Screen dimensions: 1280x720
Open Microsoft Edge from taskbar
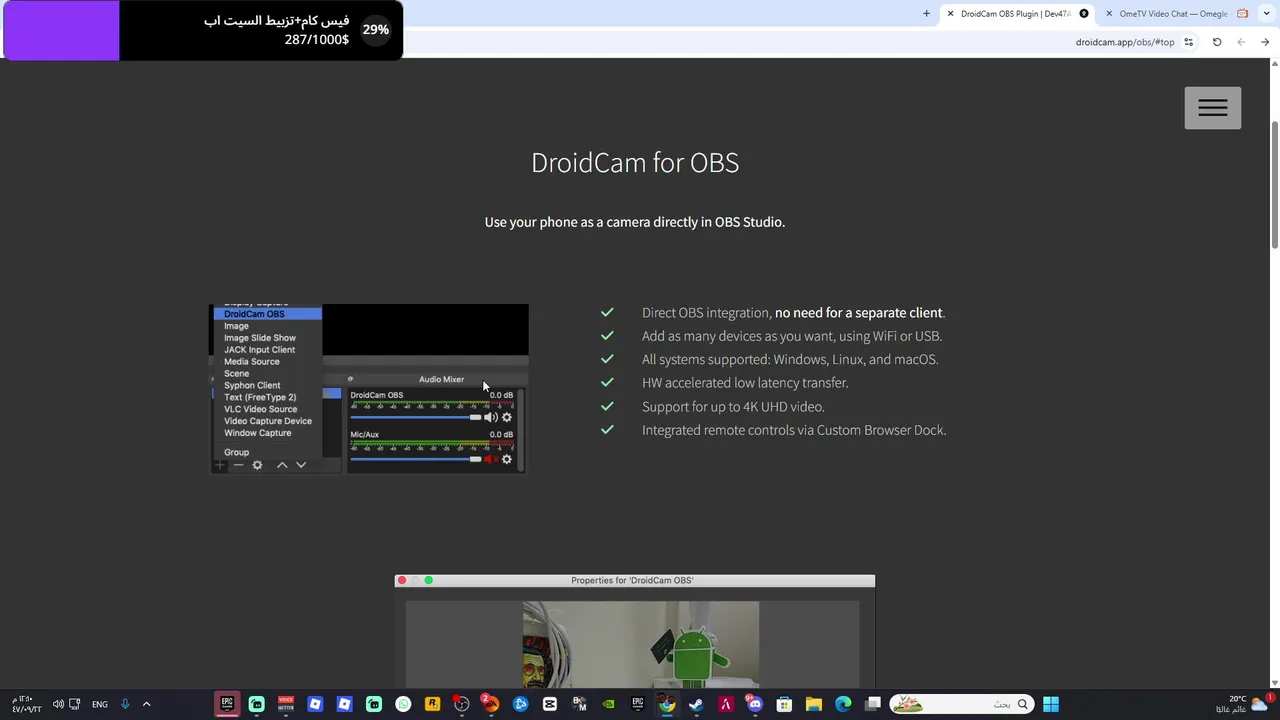click(x=843, y=704)
